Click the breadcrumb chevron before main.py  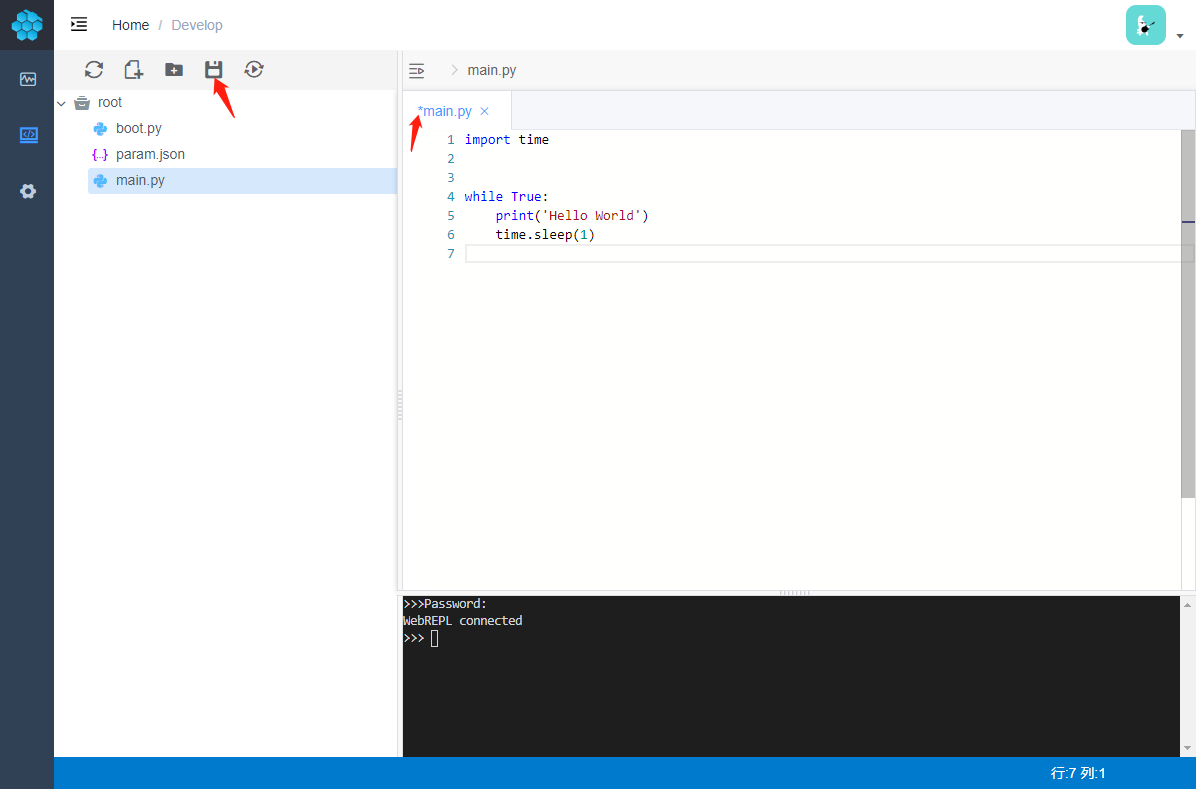(x=454, y=70)
